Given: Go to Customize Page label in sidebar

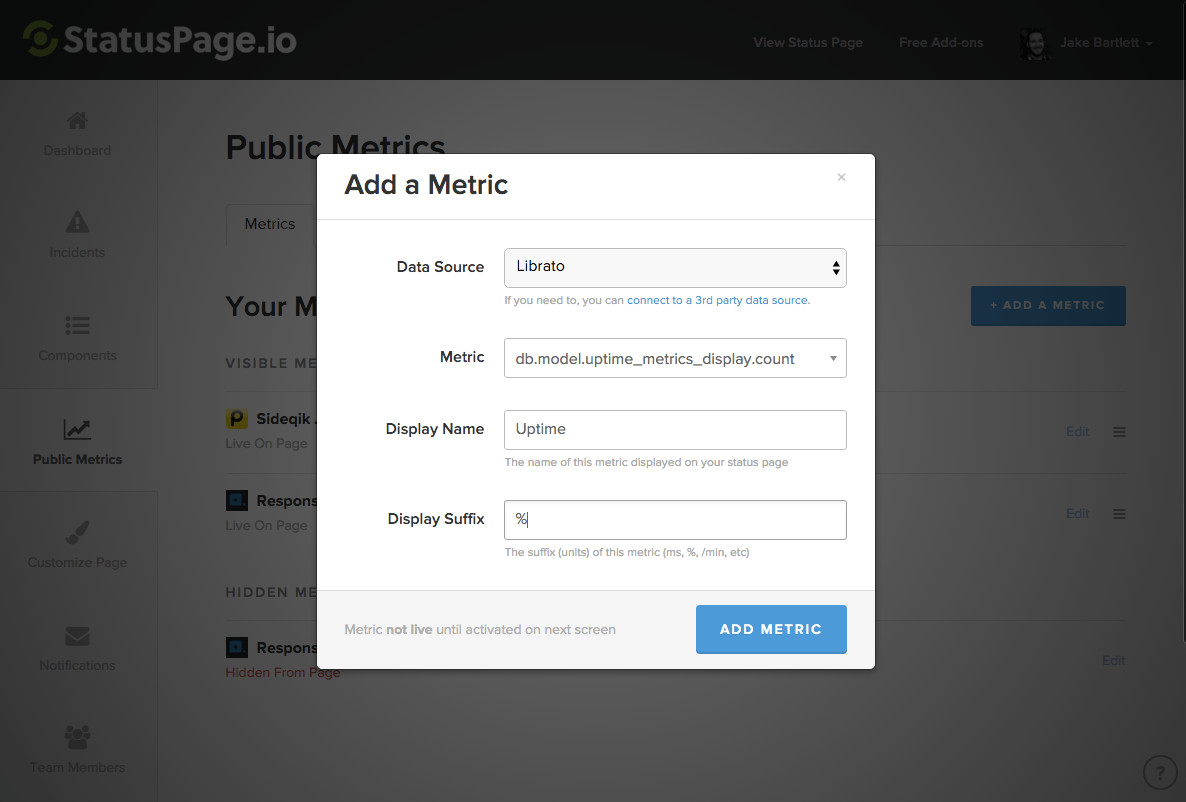Looking at the screenshot, I should 77,562.
